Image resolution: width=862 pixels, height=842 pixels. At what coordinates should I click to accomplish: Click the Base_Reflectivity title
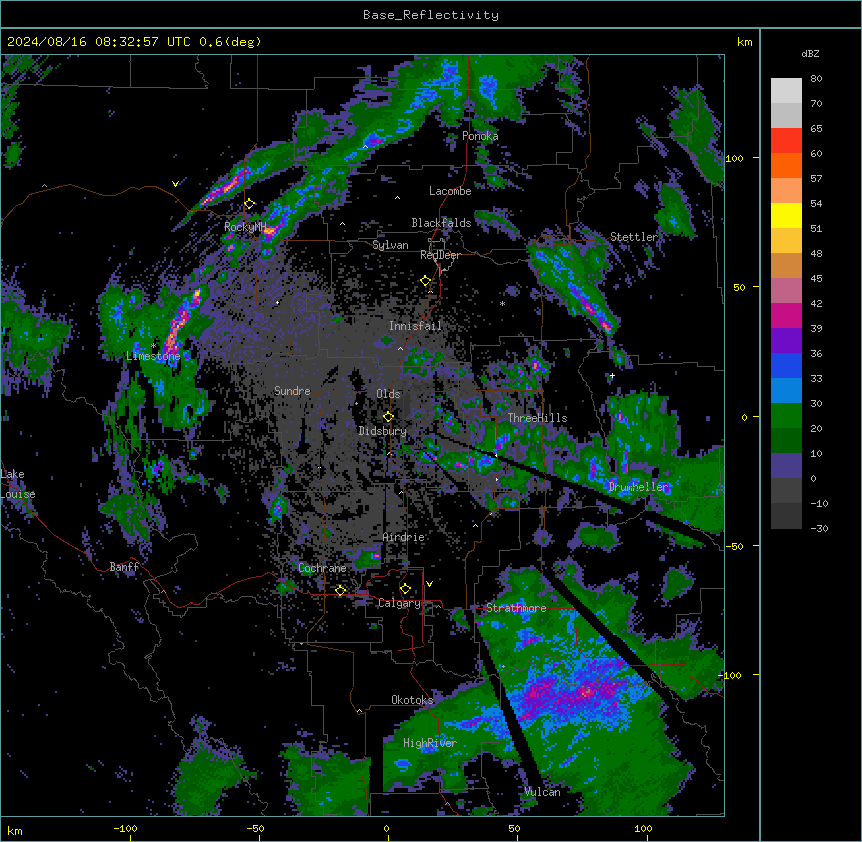tap(431, 15)
